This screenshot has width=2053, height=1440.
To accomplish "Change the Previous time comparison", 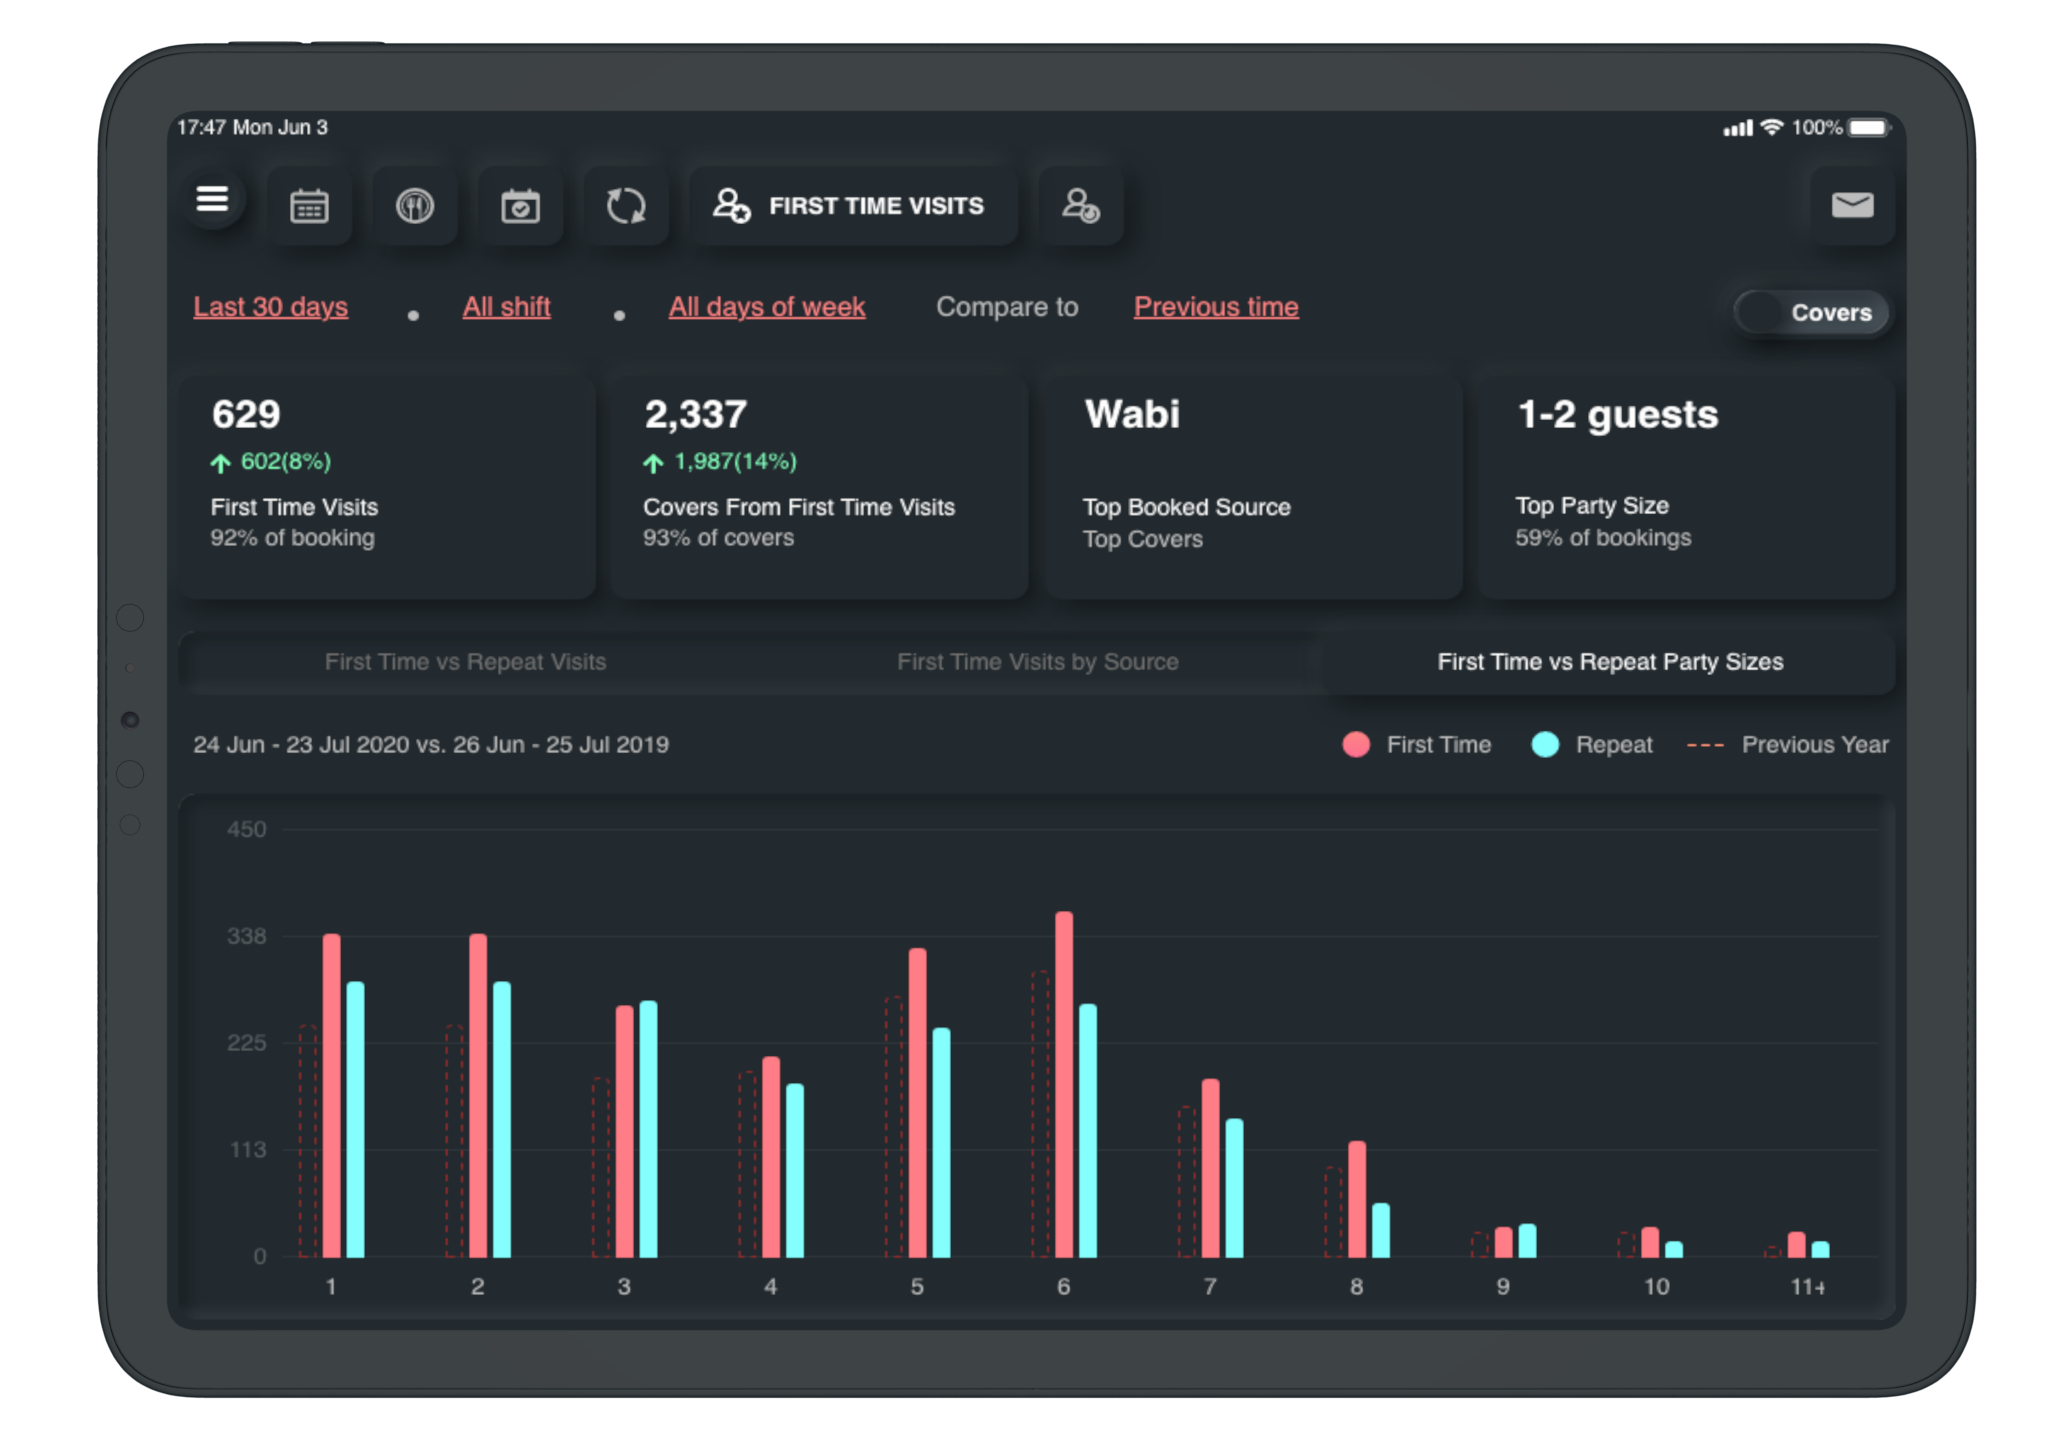I will click(x=1216, y=307).
